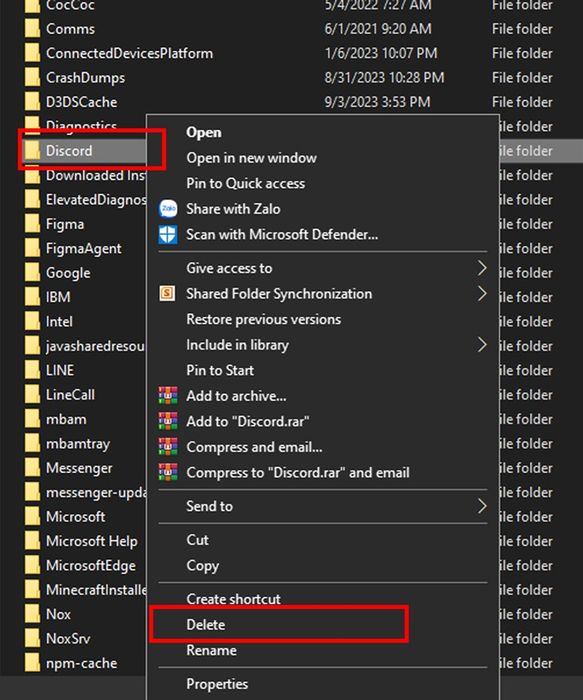Delete the Discord folder via menu
The image size is (583, 700).
tap(205, 625)
